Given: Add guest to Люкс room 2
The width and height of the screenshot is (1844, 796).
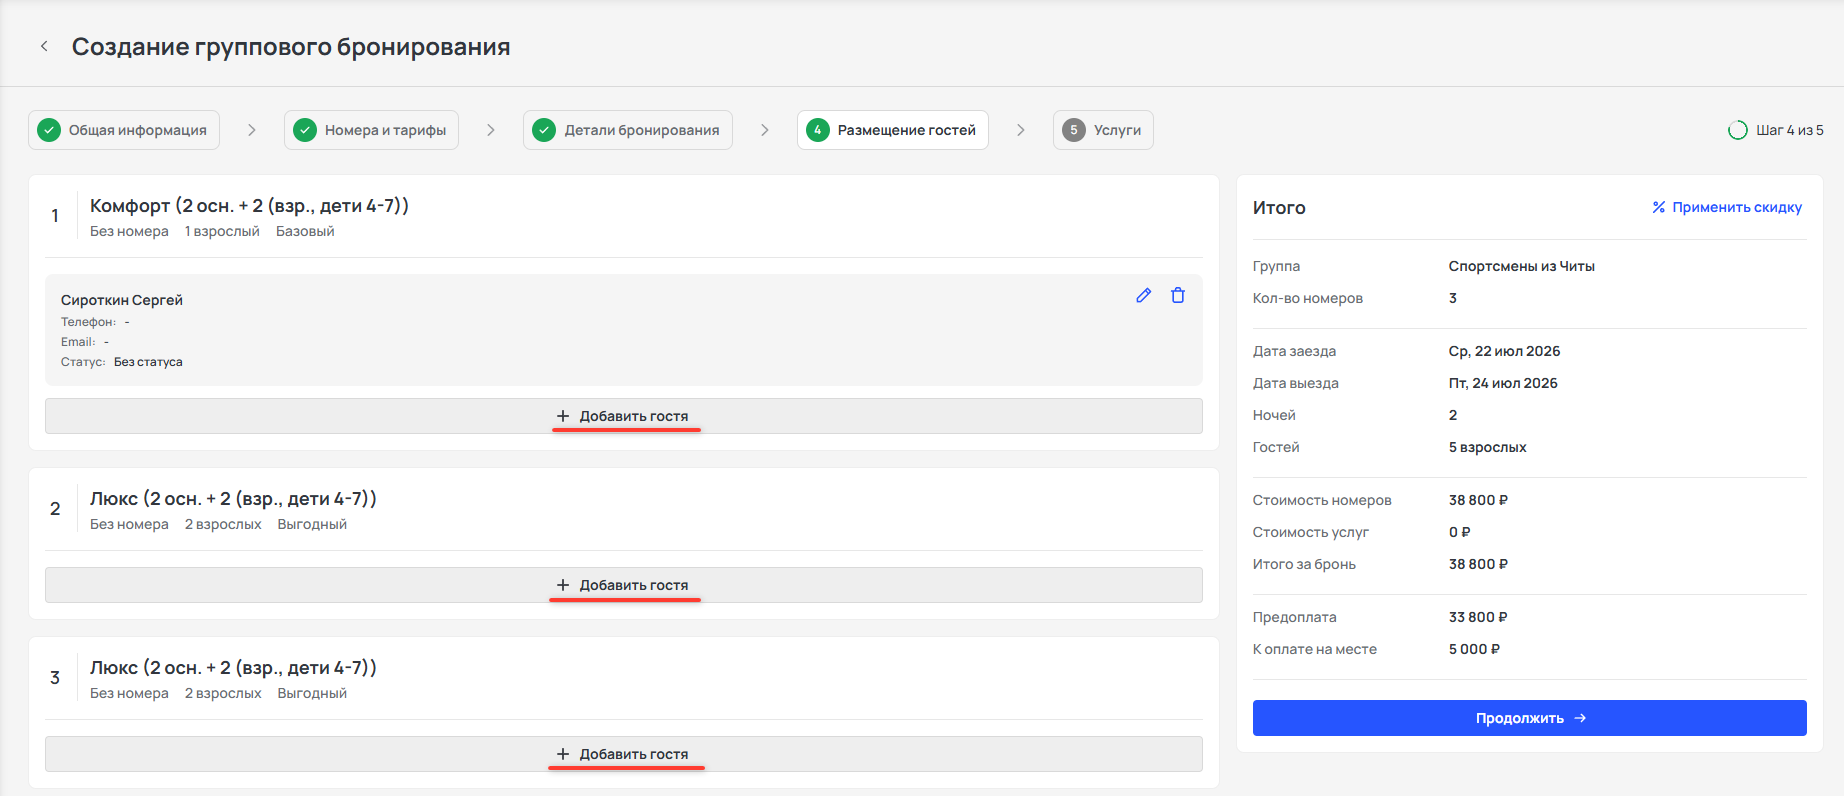Looking at the screenshot, I should 624,585.
